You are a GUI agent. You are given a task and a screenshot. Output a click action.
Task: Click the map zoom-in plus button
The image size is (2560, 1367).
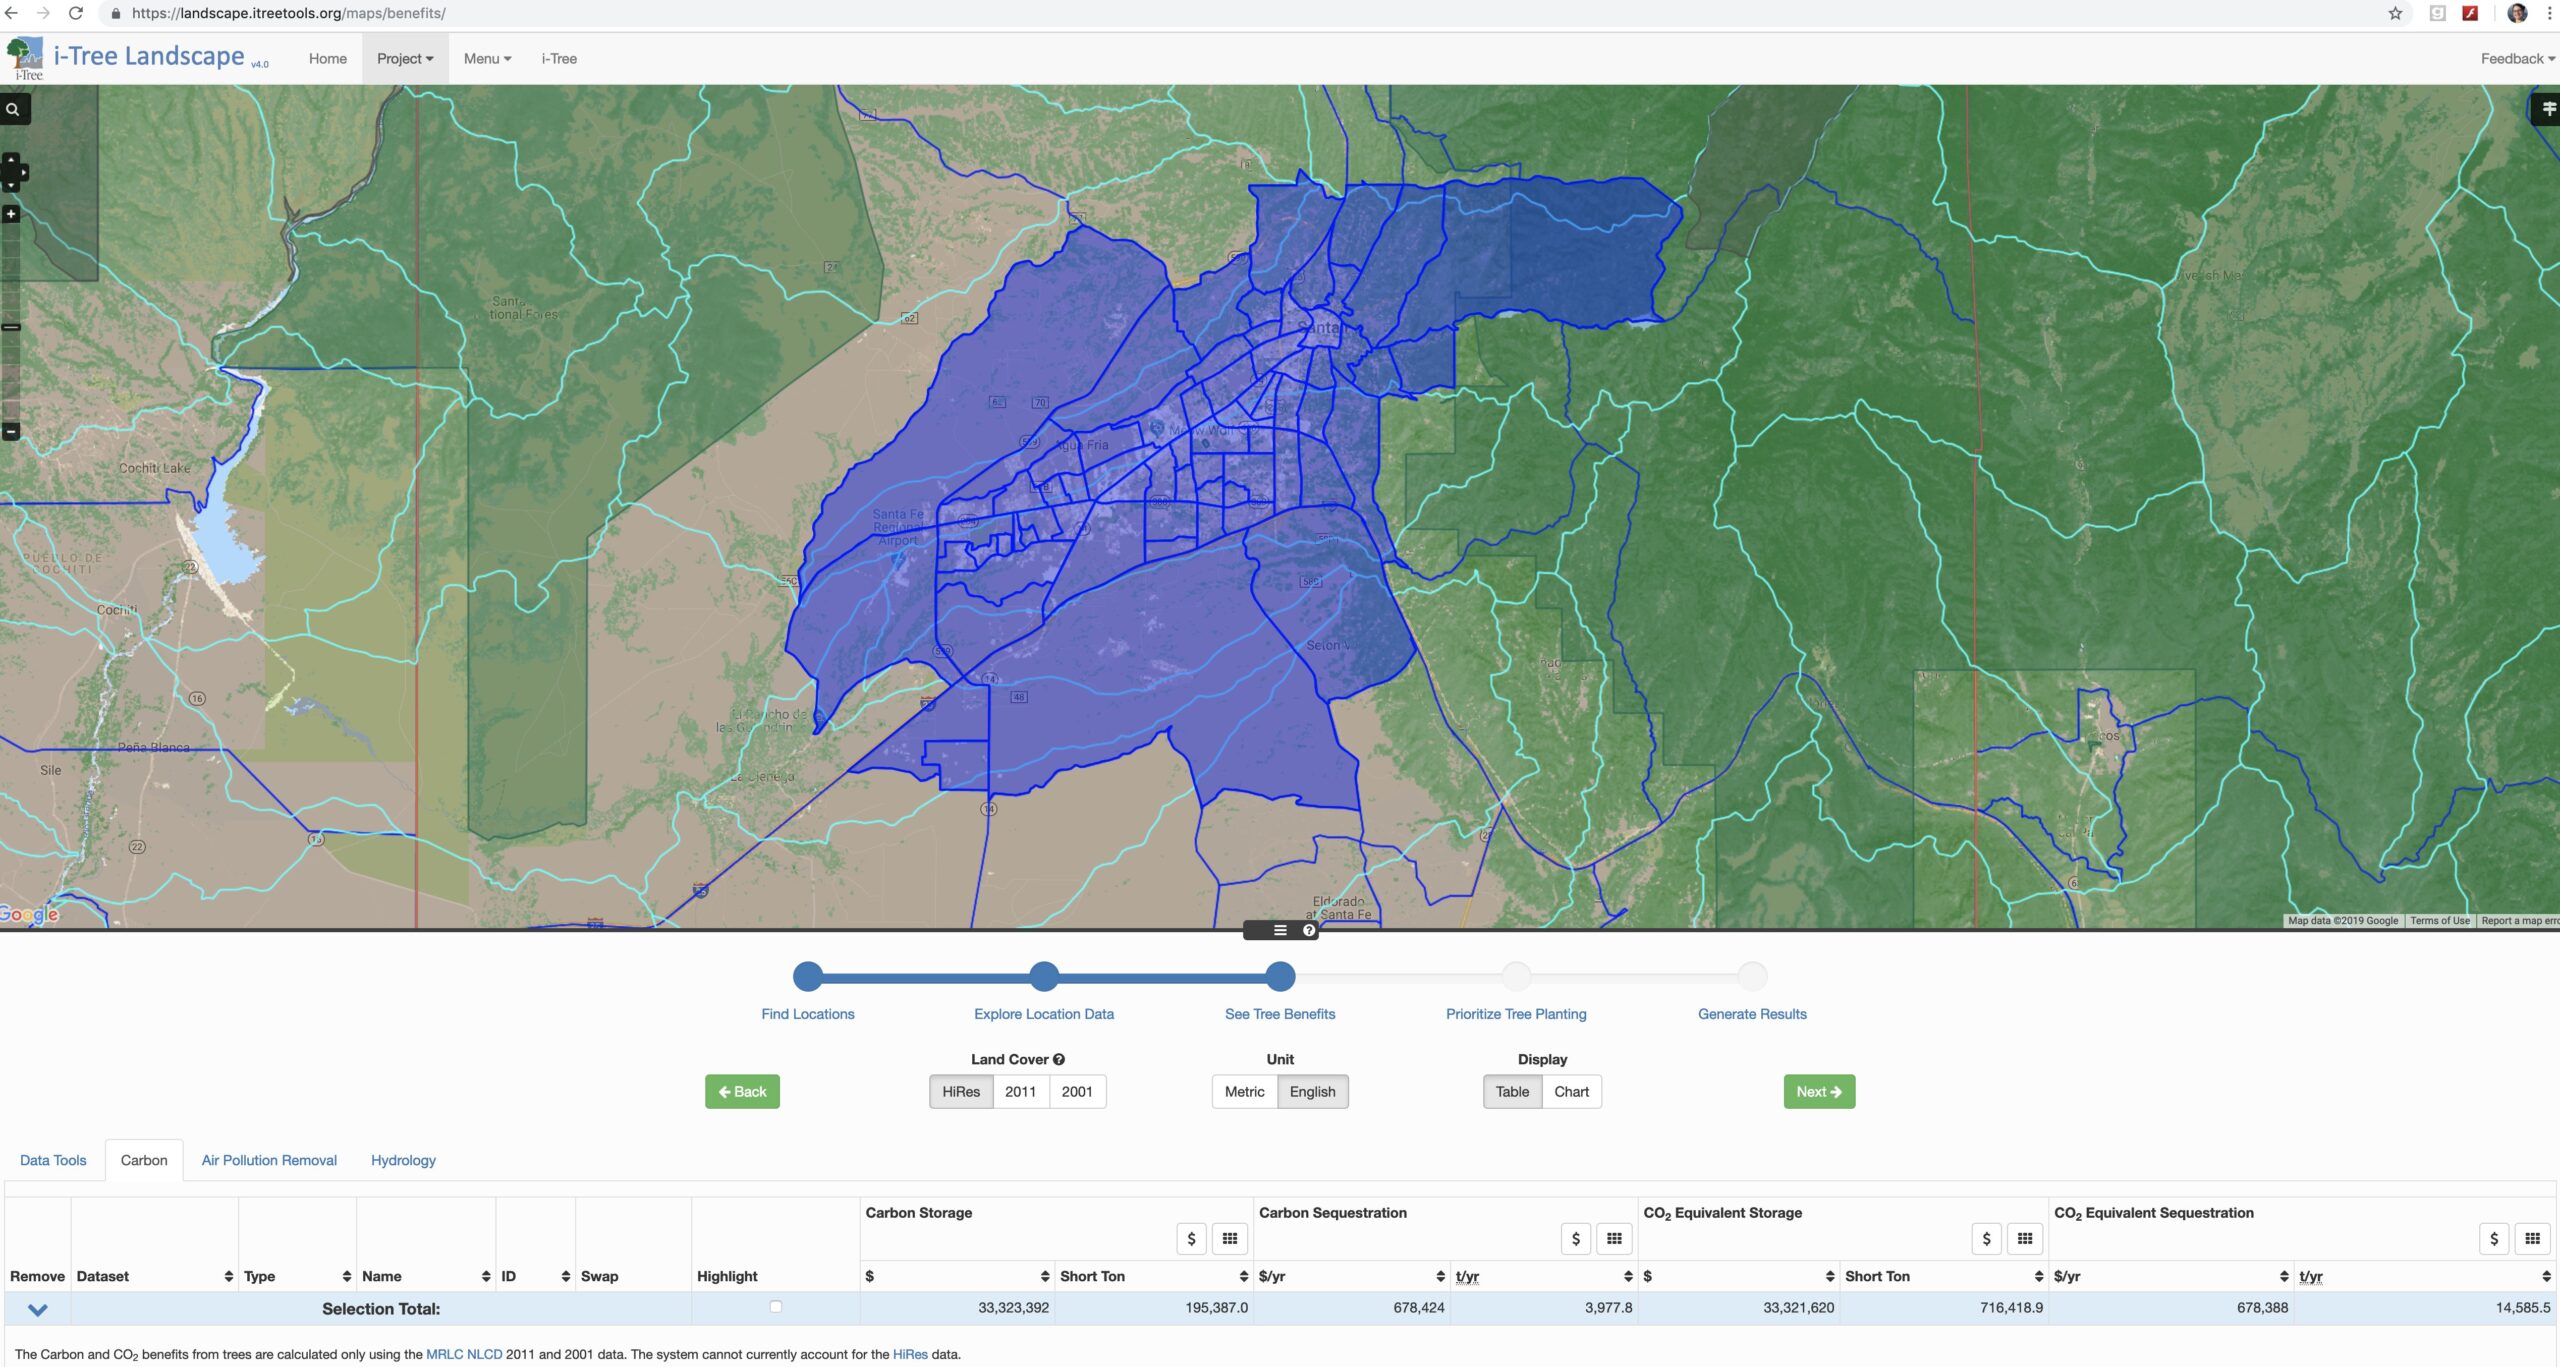pos(11,214)
